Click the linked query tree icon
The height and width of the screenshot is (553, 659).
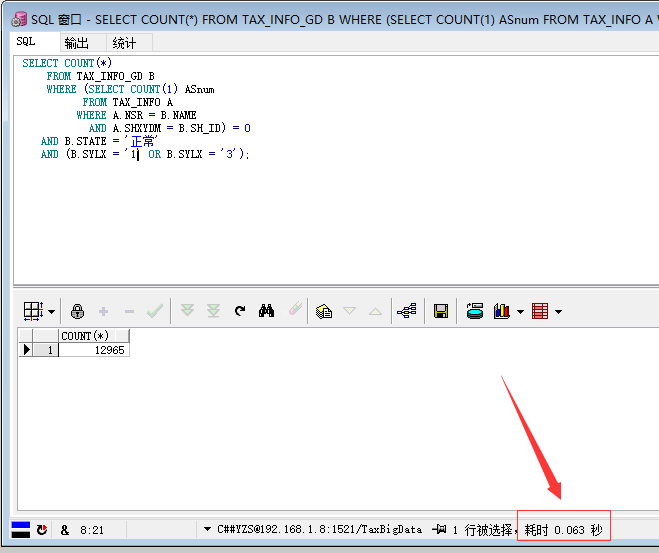click(x=407, y=311)
